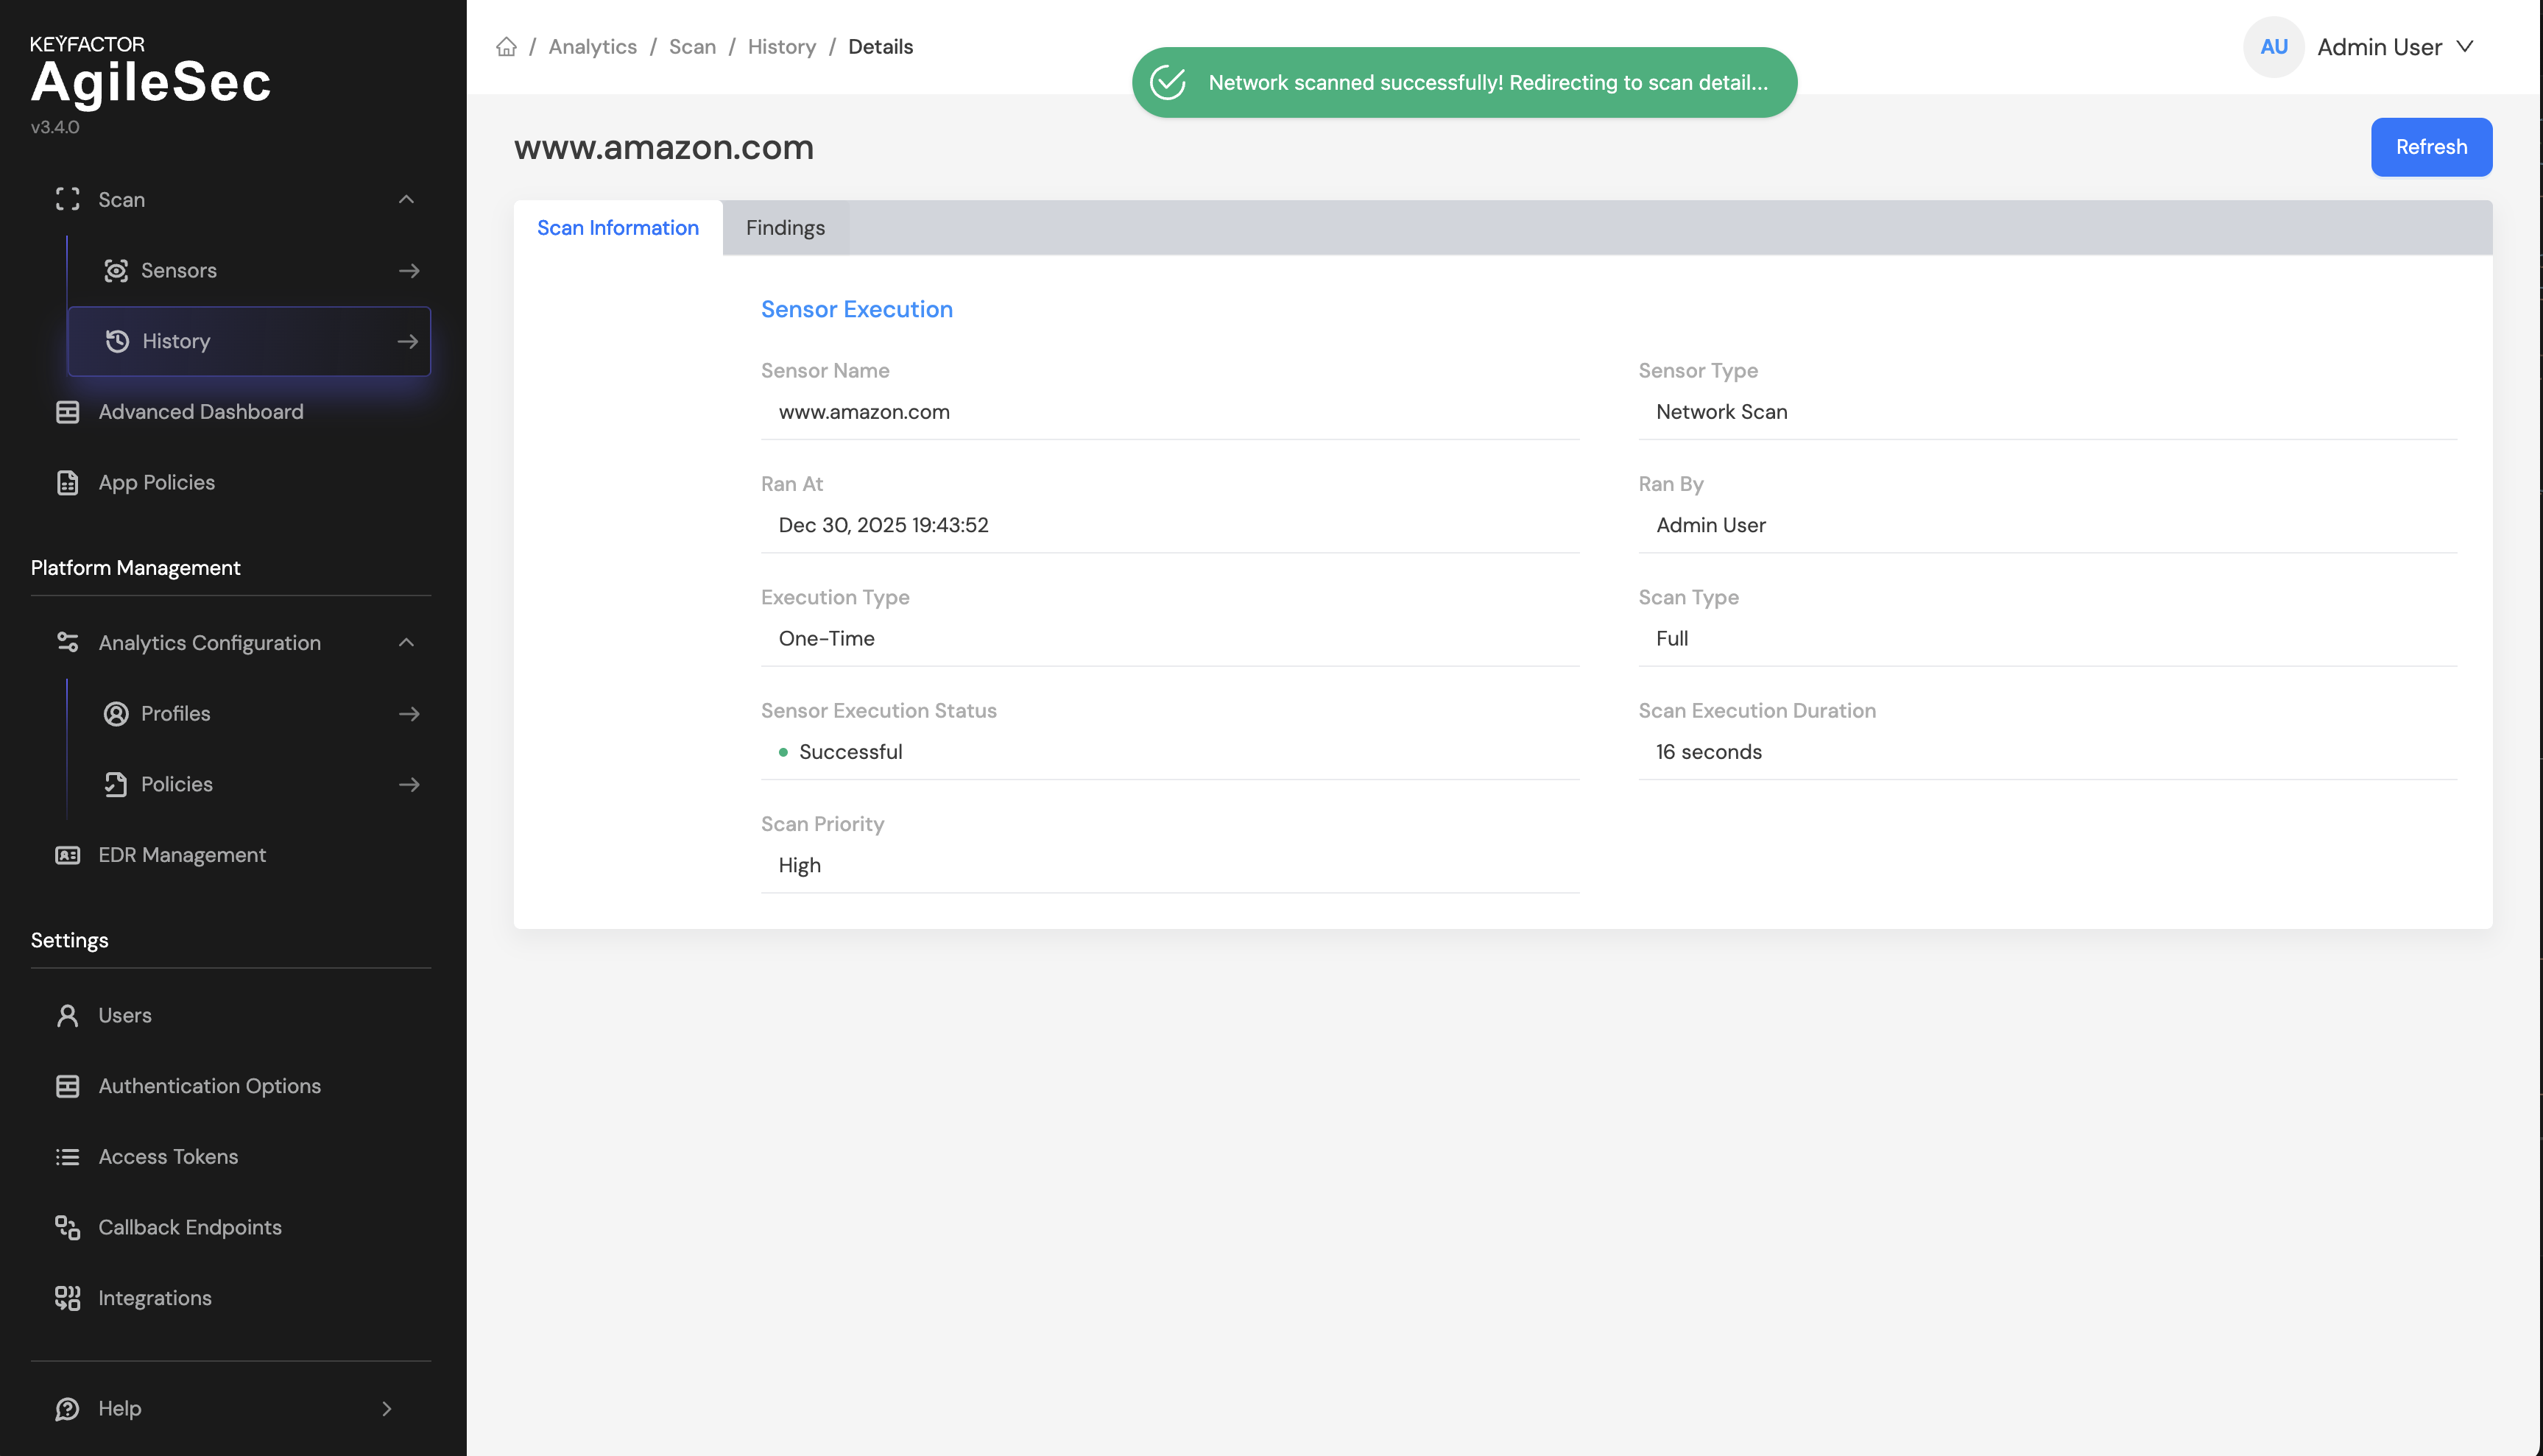Open Advanced Dashboard icon in sidebar
Viewport: 2543px width, 1456px height.
[x=67, y=412]
